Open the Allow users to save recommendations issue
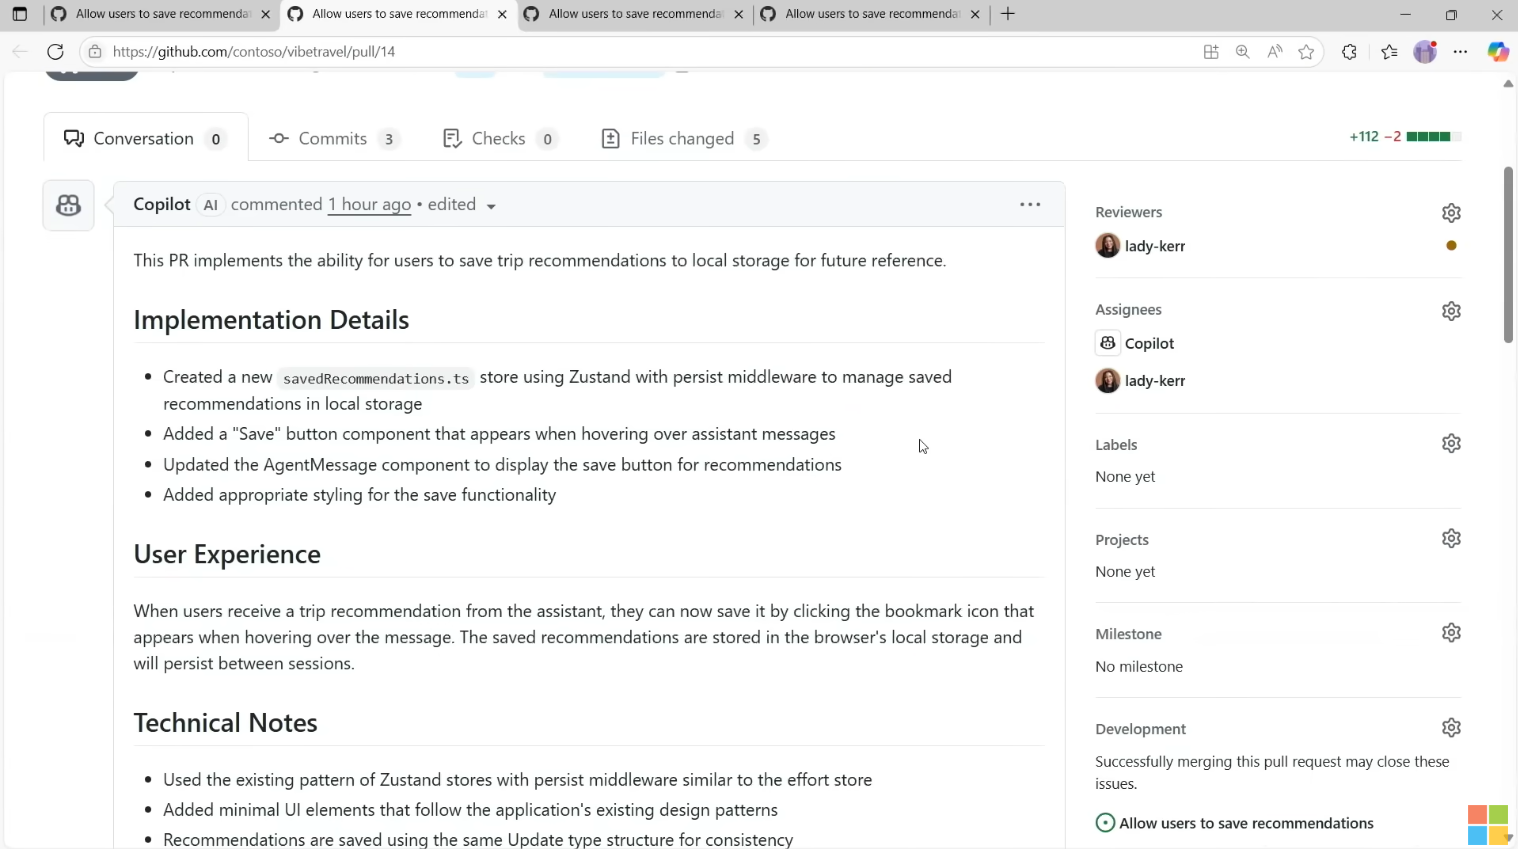 [1246, 823]
